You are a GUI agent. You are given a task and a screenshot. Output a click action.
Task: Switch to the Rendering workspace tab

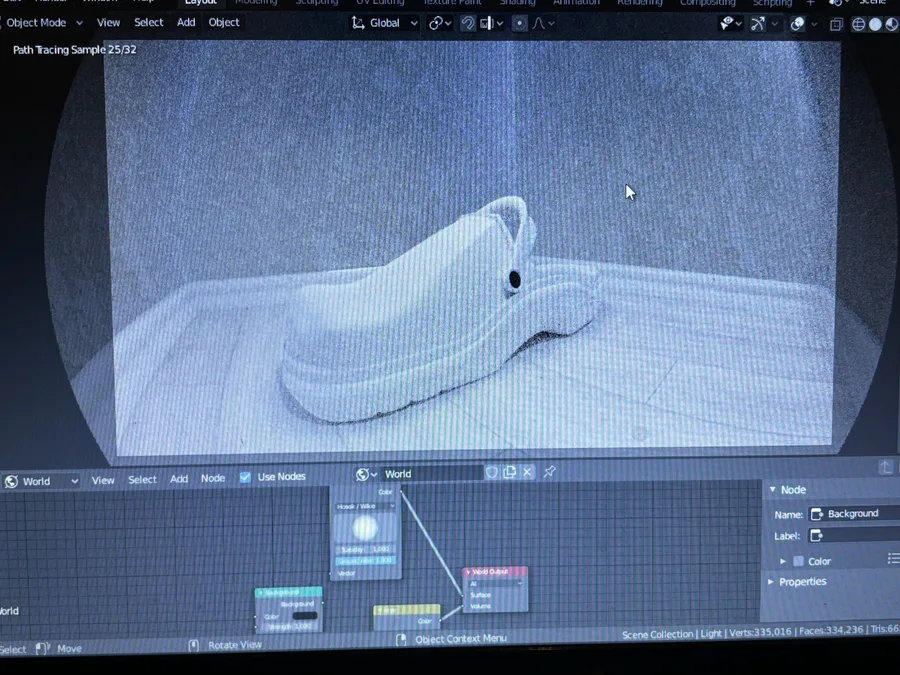click(640, 2)
